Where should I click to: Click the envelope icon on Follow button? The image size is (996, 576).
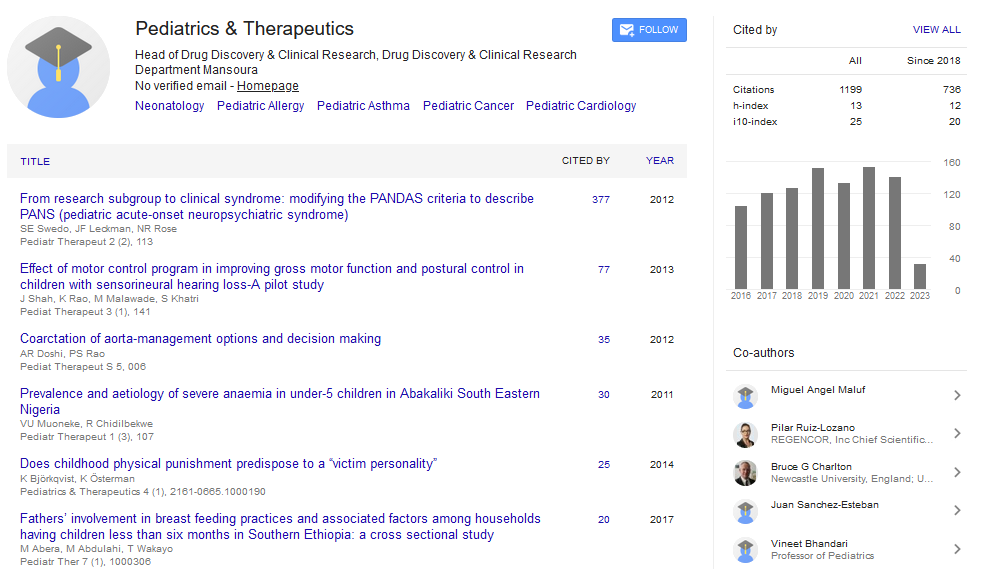[x=626, y=30]
